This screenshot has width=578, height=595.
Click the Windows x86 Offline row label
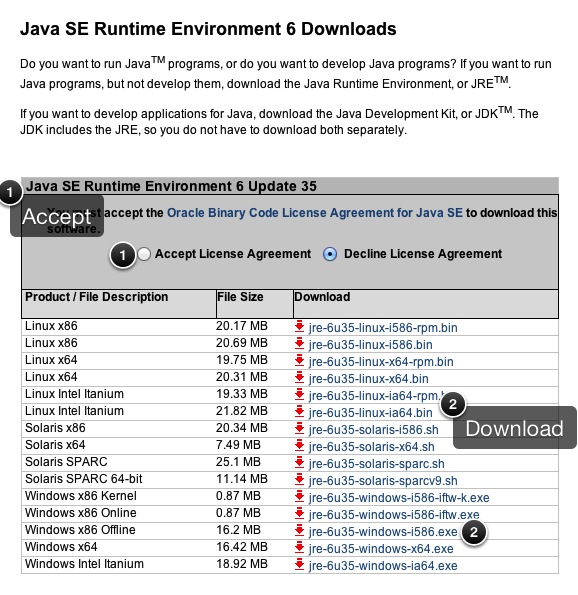(80, 530)
